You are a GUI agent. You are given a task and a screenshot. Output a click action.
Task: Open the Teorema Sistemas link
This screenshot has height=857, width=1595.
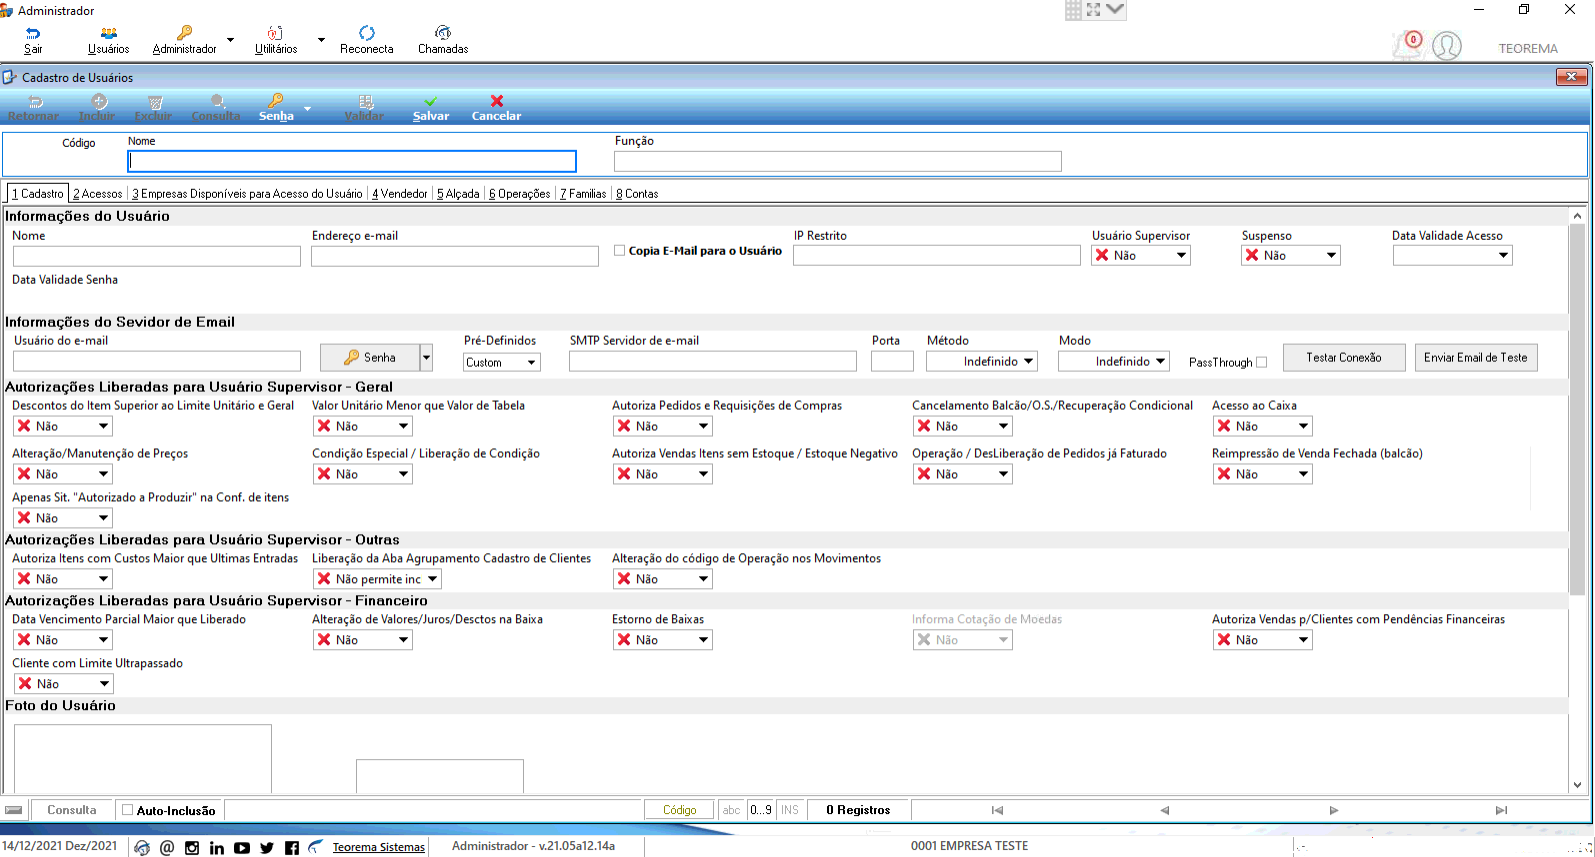click(379, 848)
